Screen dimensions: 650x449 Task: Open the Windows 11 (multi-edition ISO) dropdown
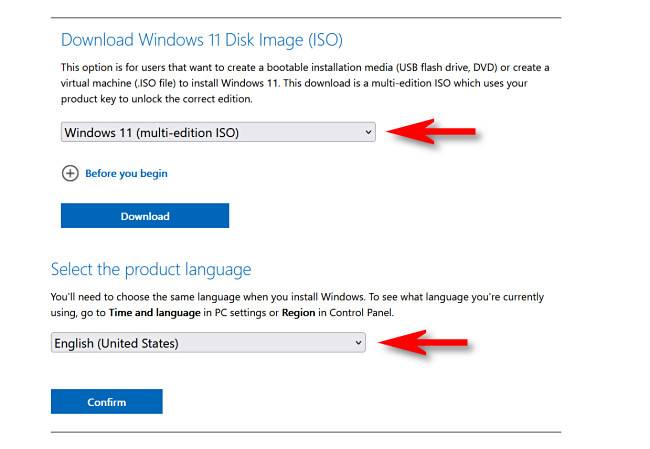218,132
